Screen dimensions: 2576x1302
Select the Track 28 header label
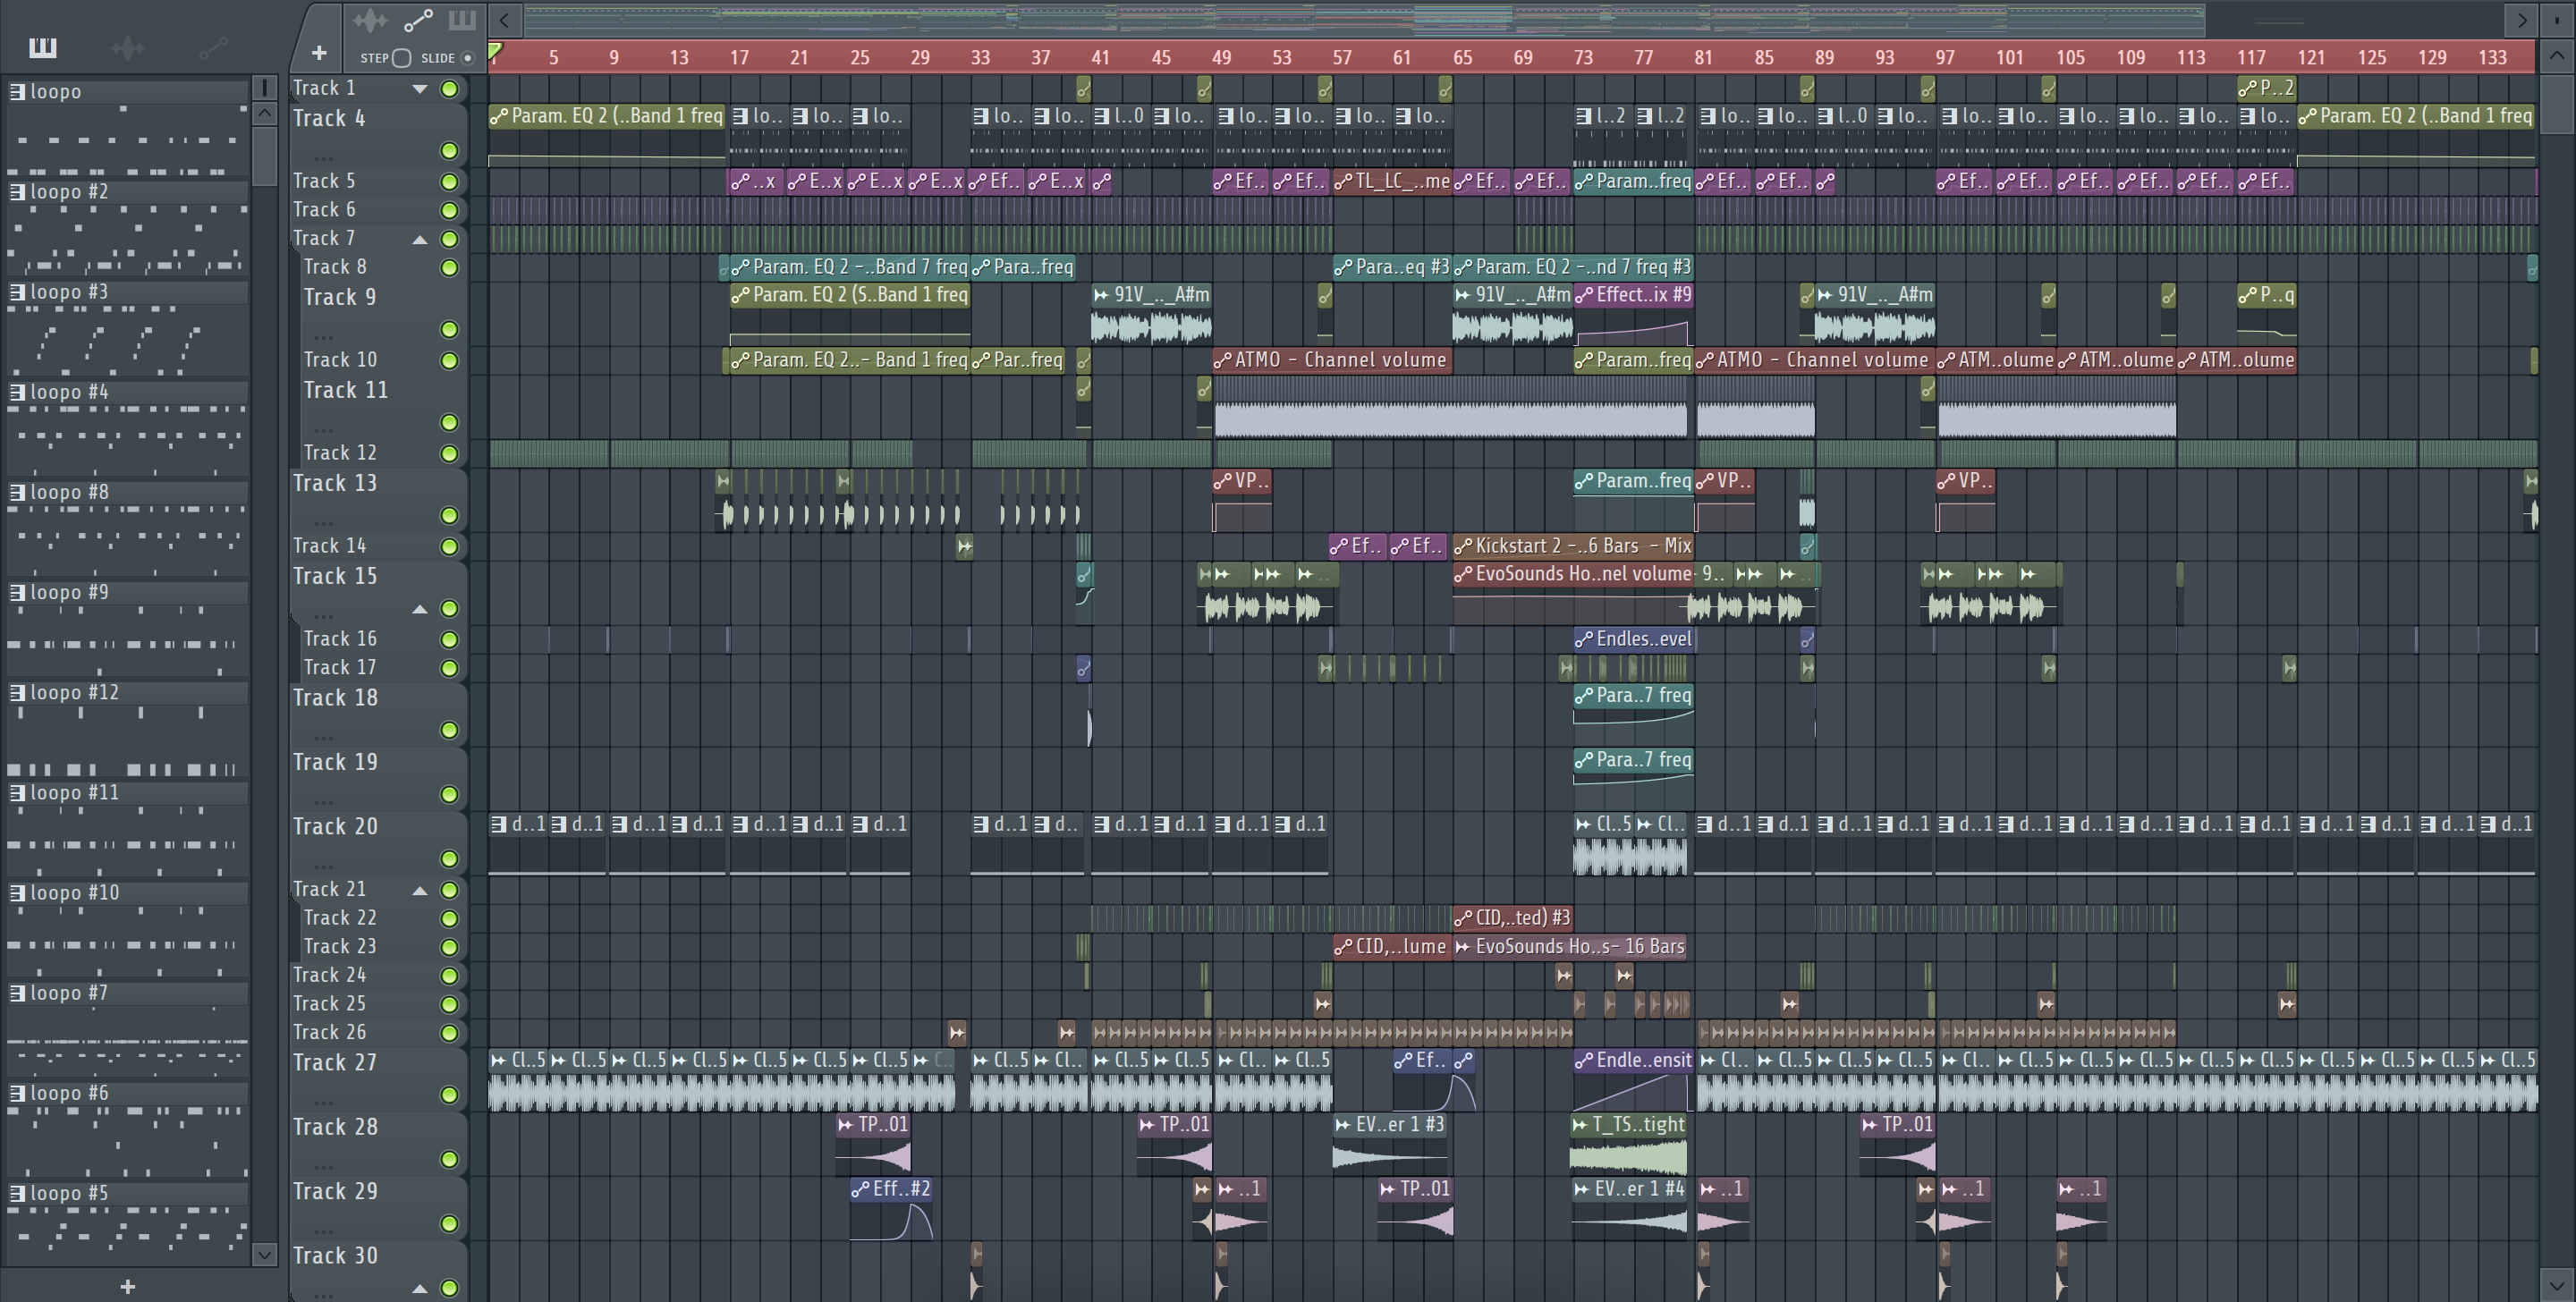click(335, 1127)
